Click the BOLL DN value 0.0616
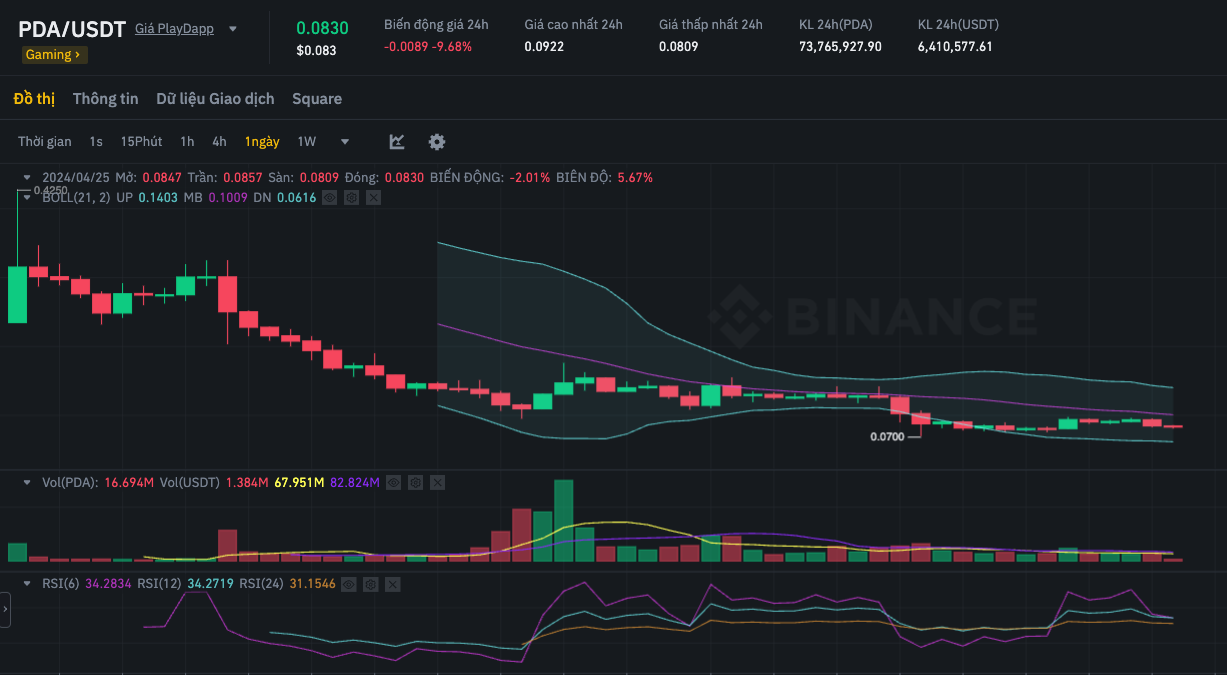Viewport: 1227px width, 675px height. (x=296, y=198)
